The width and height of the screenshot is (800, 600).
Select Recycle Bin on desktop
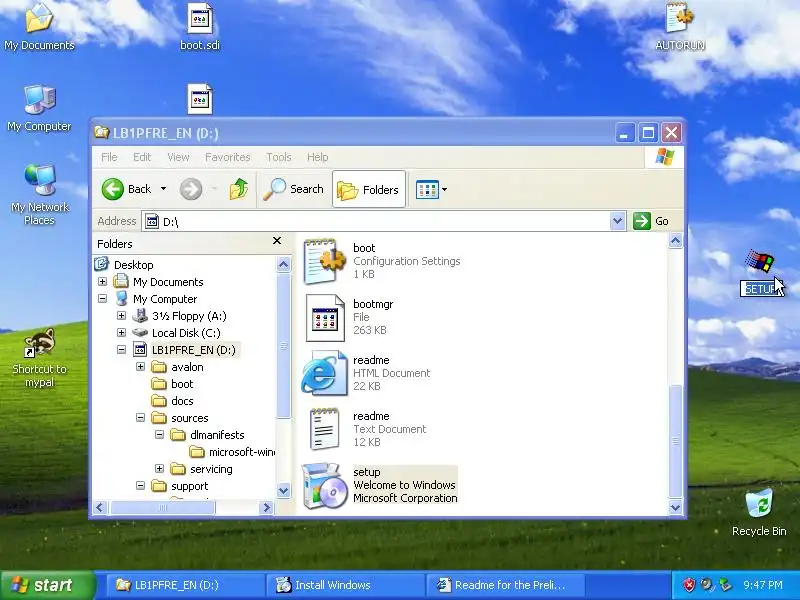coord(759,512)
